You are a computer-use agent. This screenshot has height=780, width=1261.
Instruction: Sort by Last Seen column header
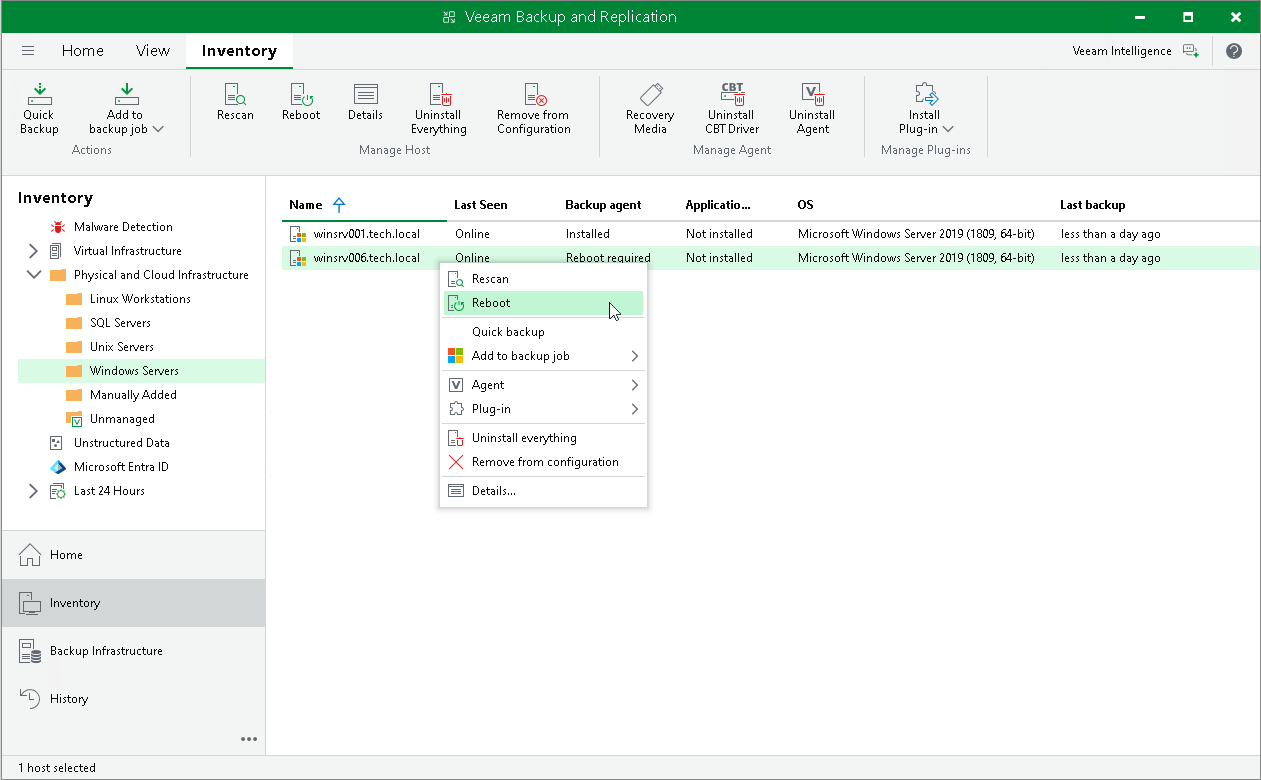click(480, 205)
